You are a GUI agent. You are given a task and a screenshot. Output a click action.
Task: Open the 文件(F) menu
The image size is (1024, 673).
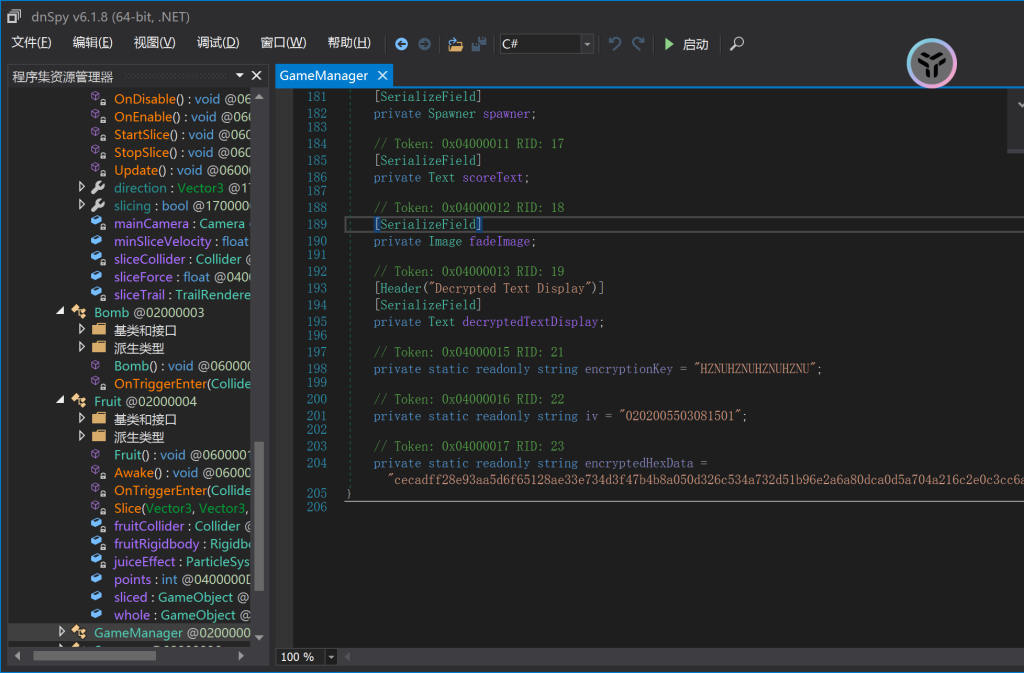pos(31,43)
